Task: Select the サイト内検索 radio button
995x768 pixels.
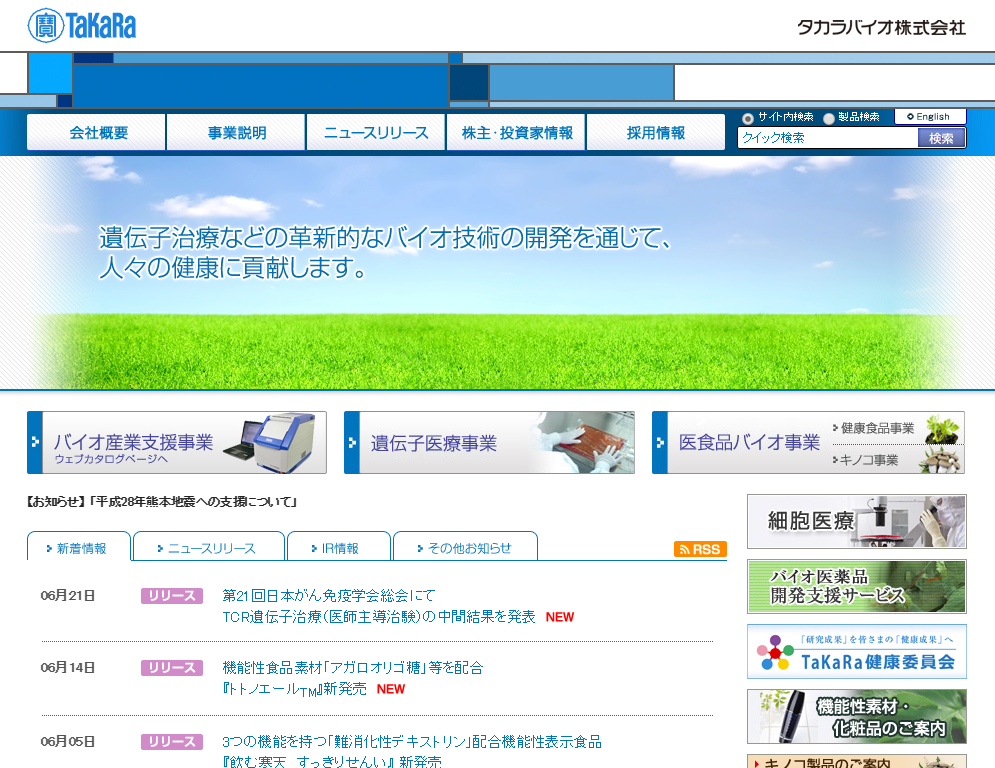Action: 748,118
